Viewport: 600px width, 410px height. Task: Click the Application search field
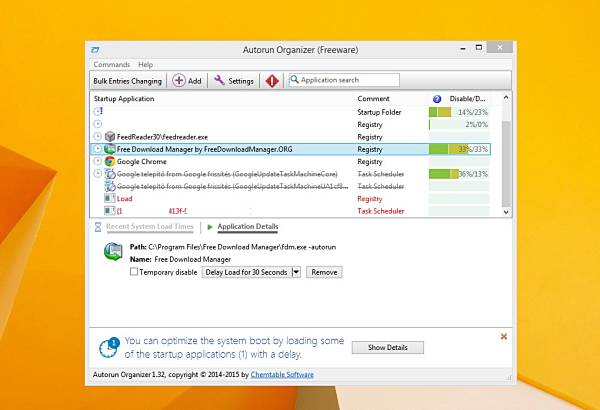pyautogui.click(x=344, y=80)
